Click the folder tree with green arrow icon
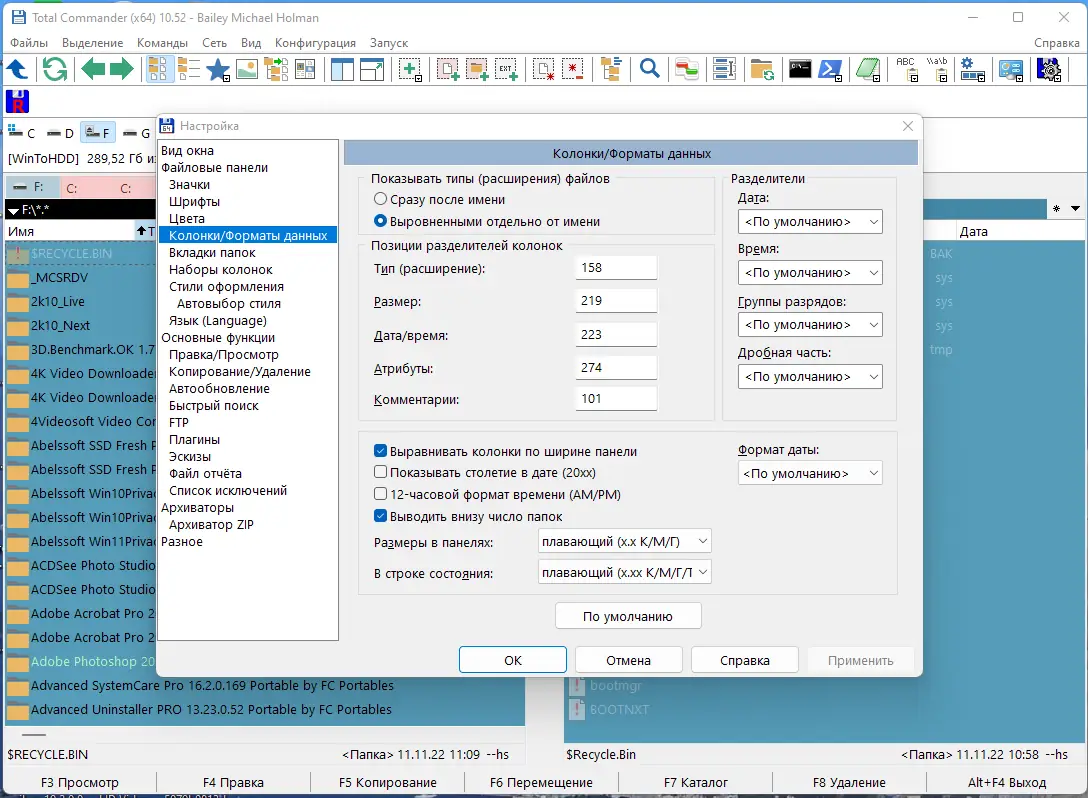Viewport: 1088px width, 798px height. pyautogui.click(x=276, y=69)
